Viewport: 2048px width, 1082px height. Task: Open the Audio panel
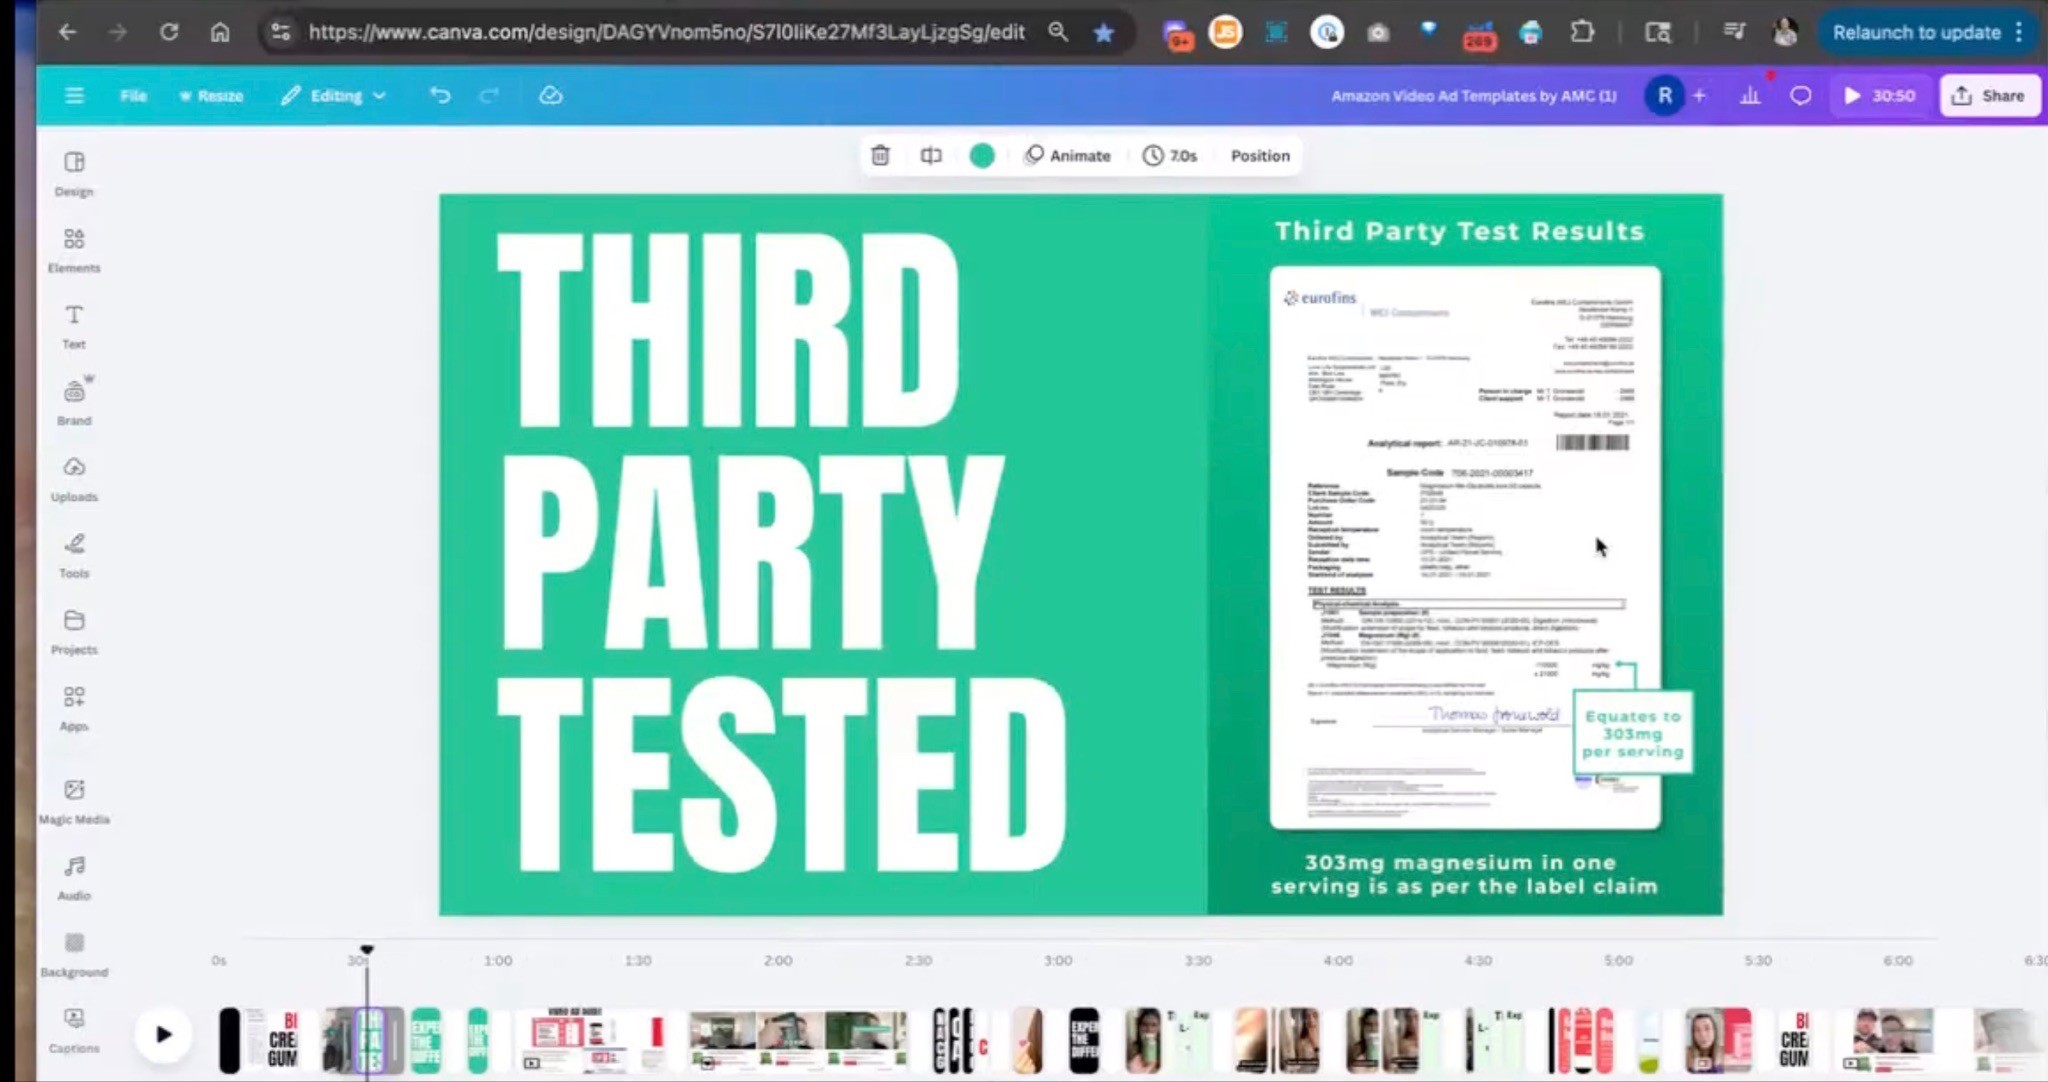click(x=74, y=878)
